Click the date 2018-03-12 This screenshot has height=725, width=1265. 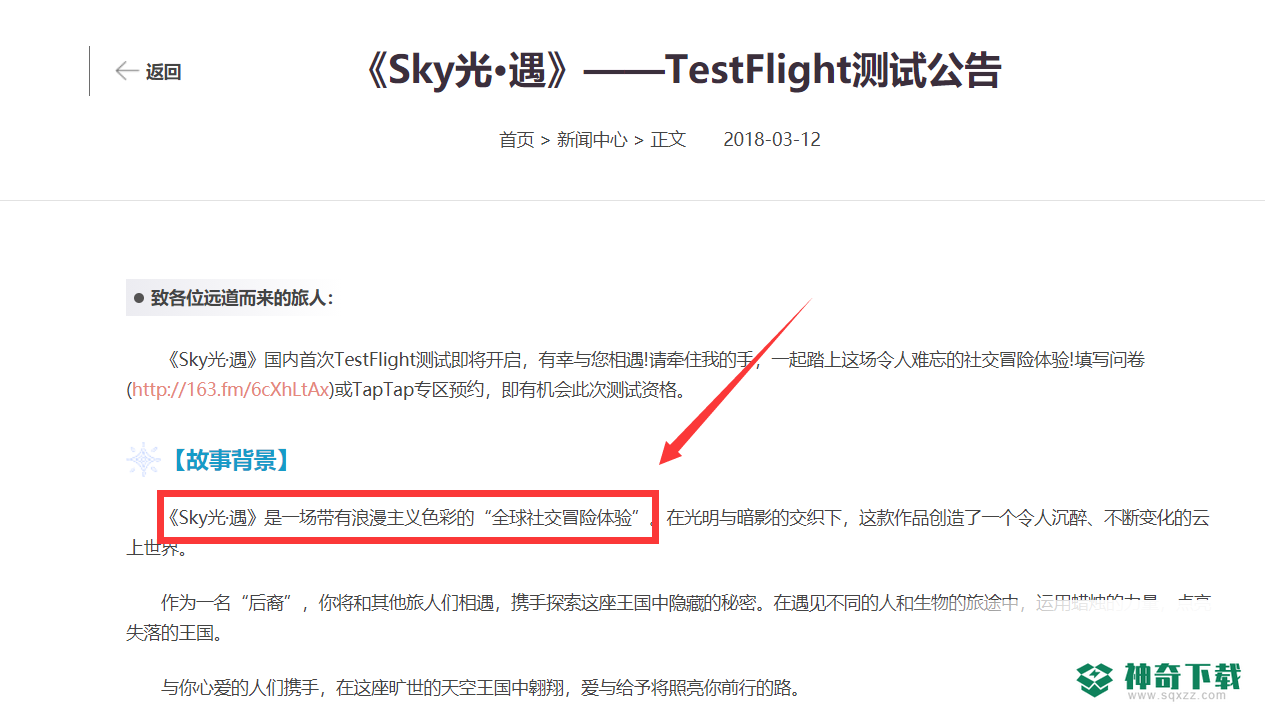tap(772, 139)
